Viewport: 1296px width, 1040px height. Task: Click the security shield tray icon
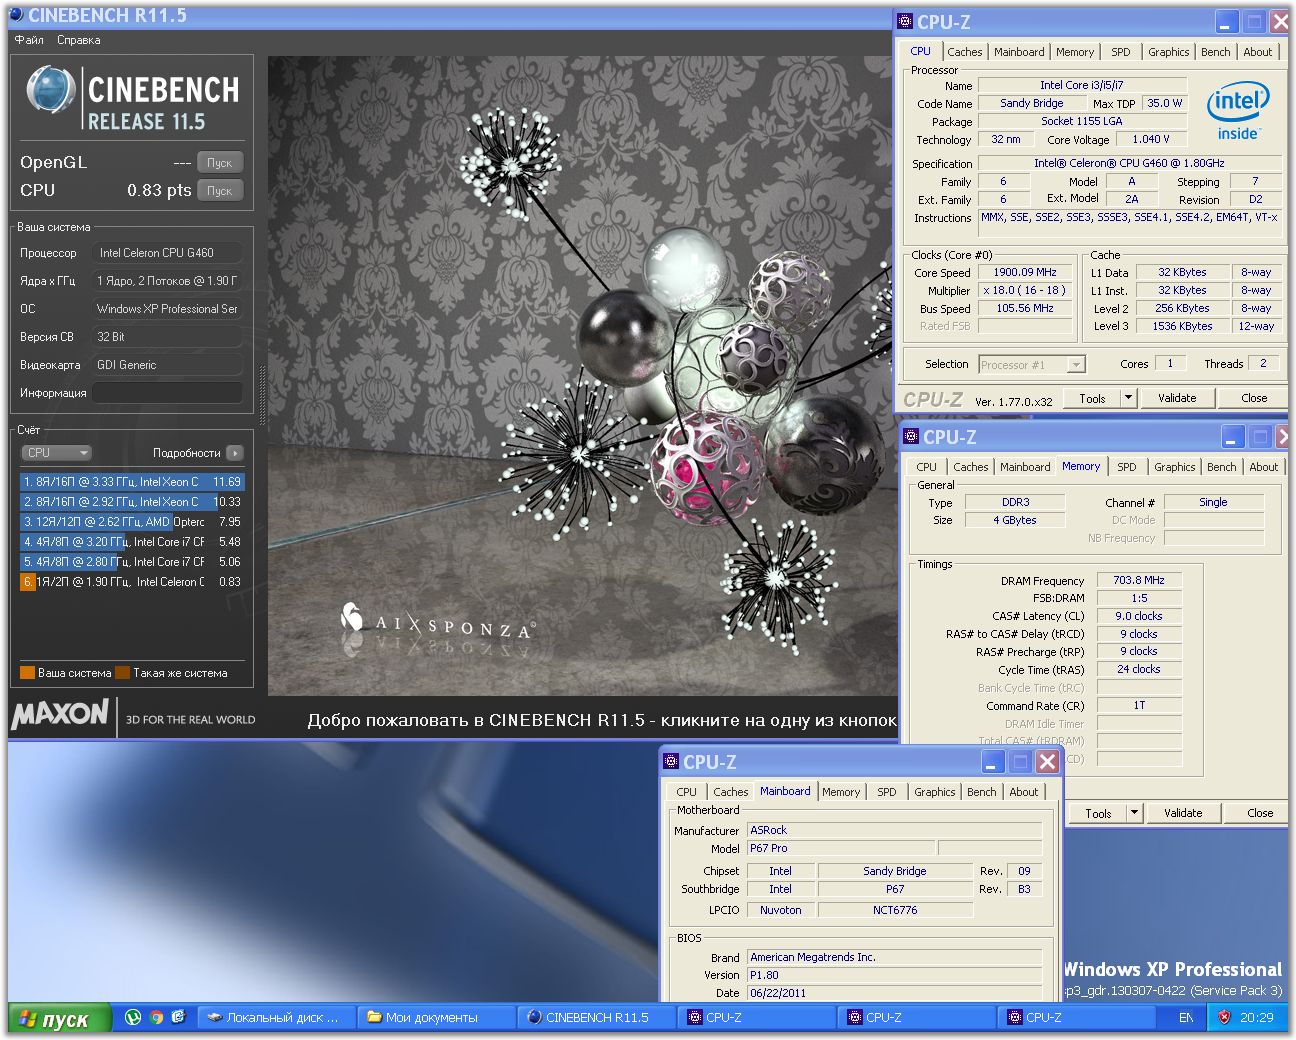[x=1223, y=1017]
